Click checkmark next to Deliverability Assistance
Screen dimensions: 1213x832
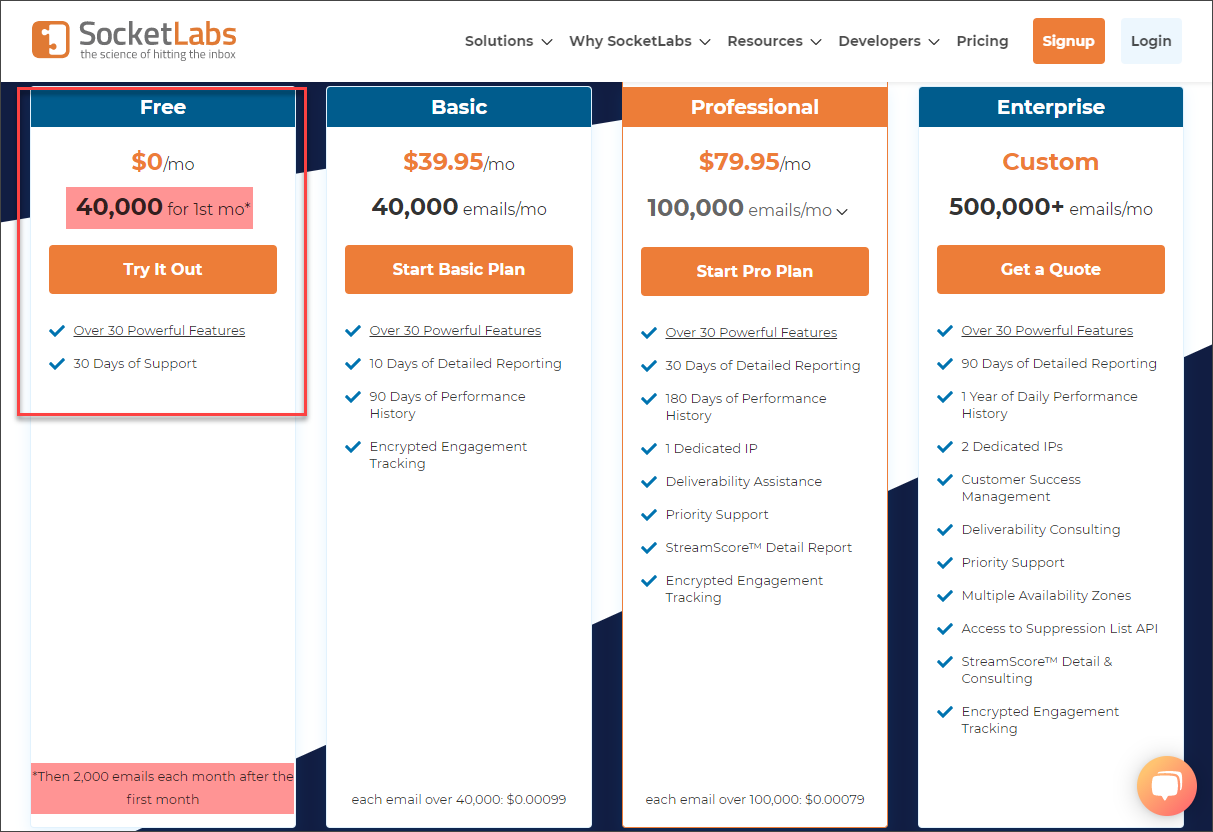[649, 482]
